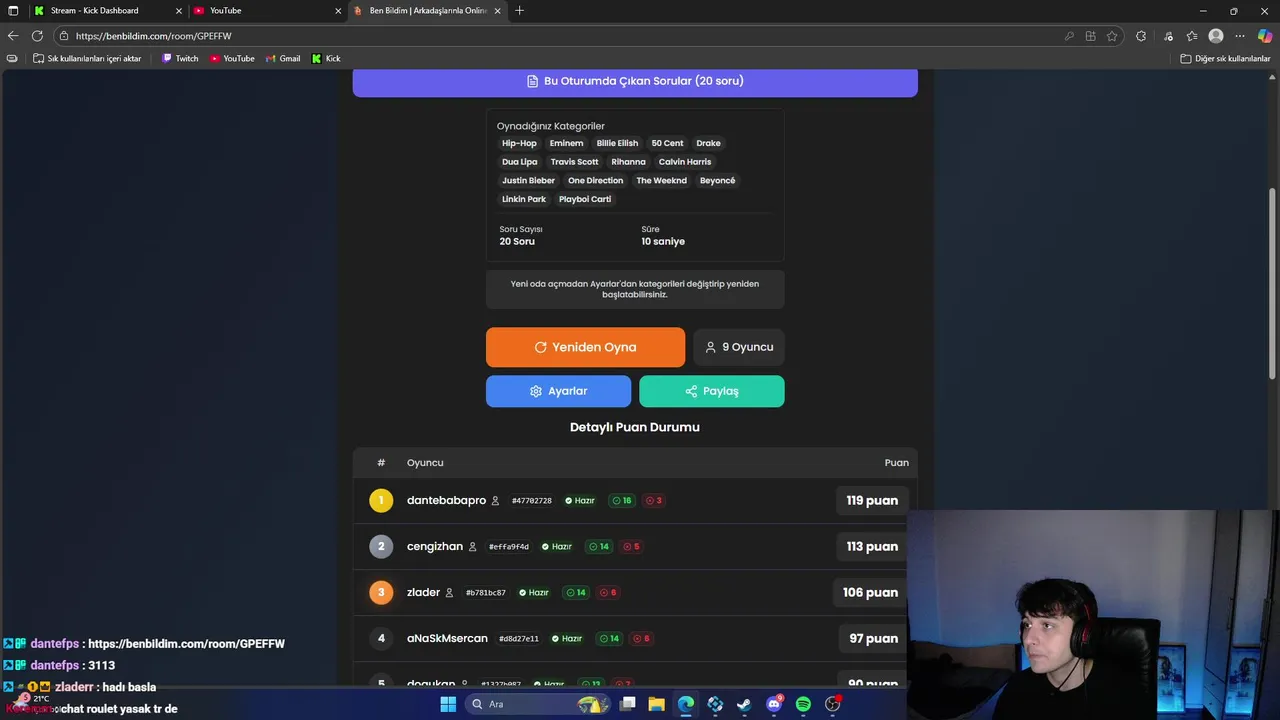Open Ayarlar settings button

click(x=558, y=391)
